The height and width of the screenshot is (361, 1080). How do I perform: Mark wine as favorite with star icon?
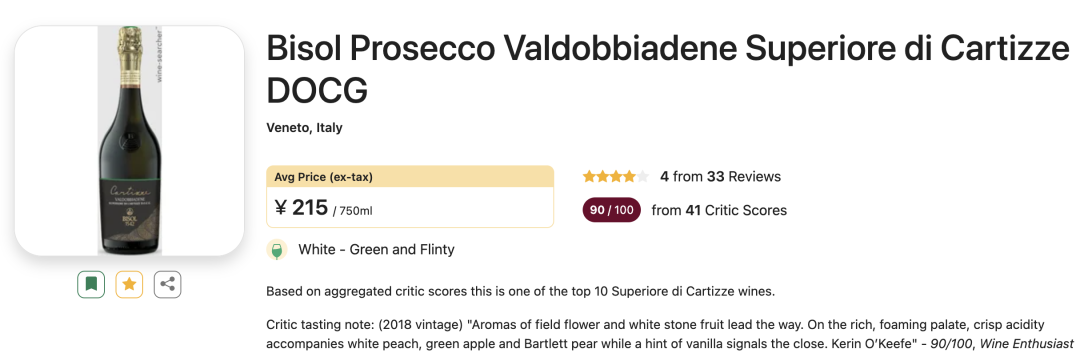[129, 284]
